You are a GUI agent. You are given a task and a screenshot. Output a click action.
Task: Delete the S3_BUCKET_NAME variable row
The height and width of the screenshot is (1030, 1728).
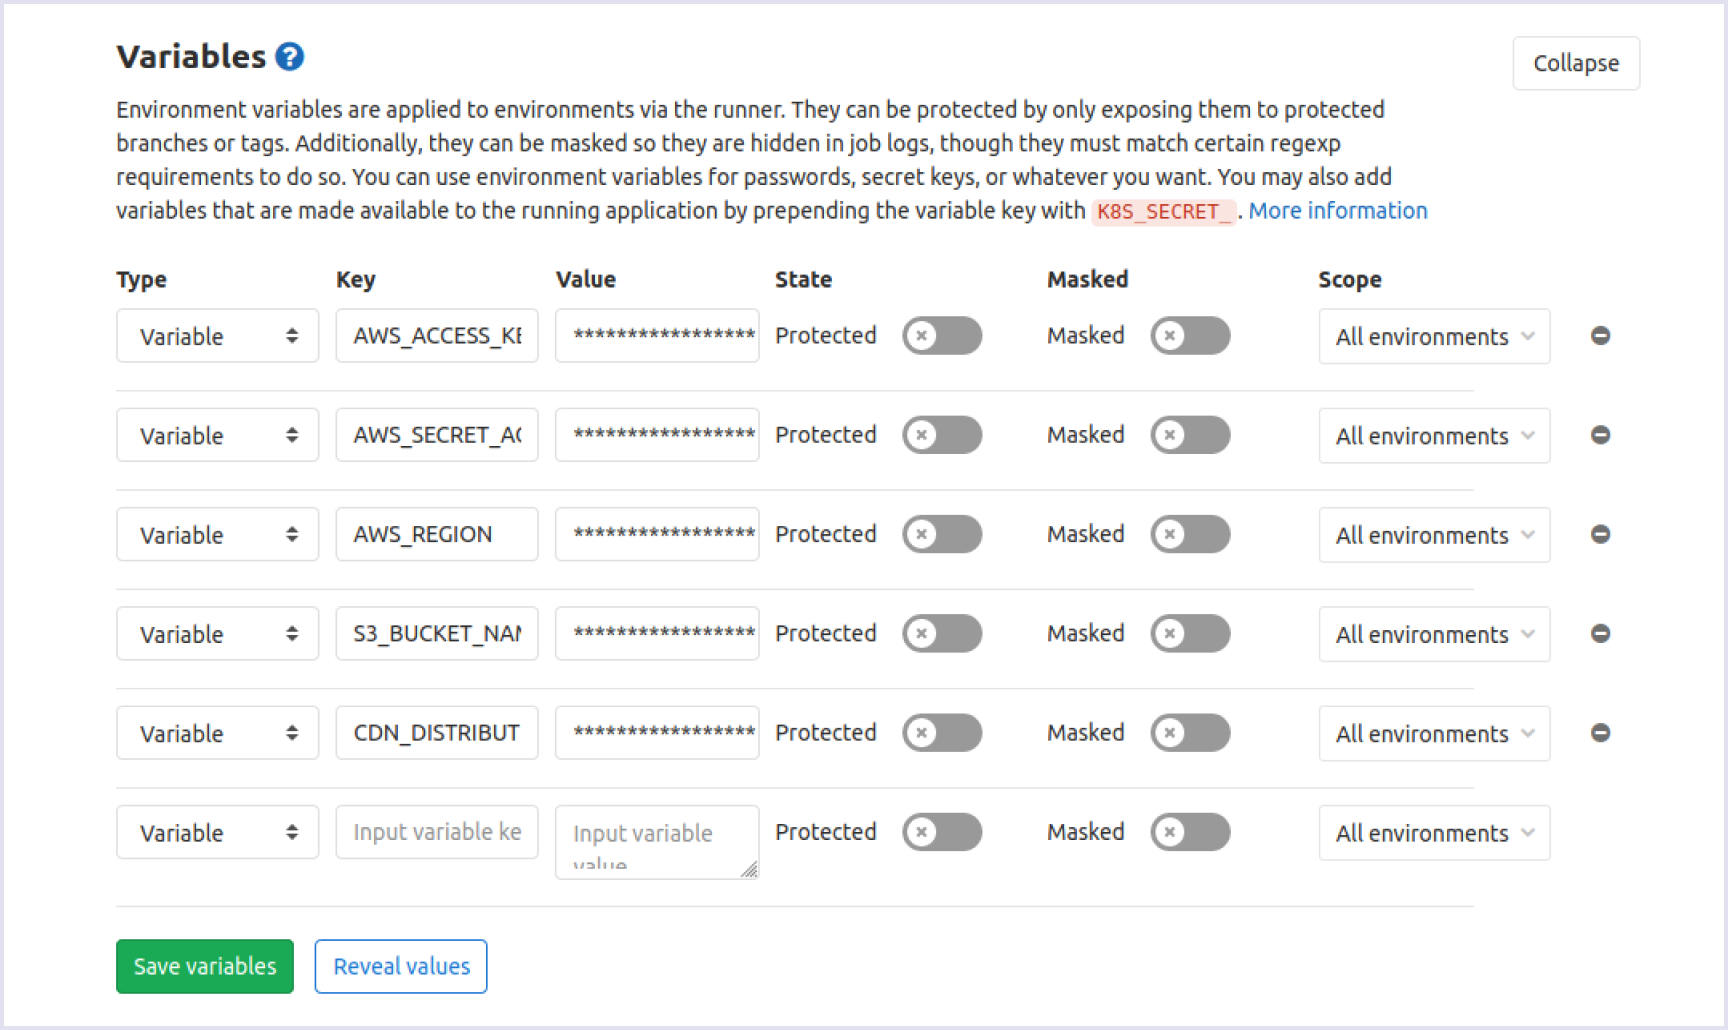pos(1600,633)
